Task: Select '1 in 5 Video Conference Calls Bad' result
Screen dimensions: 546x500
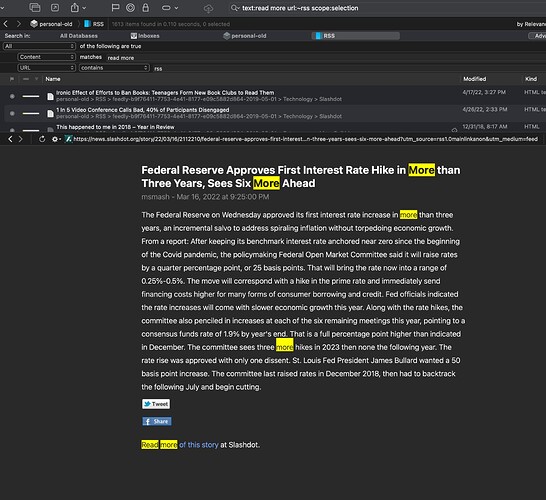Action: (x=143, y=110)
